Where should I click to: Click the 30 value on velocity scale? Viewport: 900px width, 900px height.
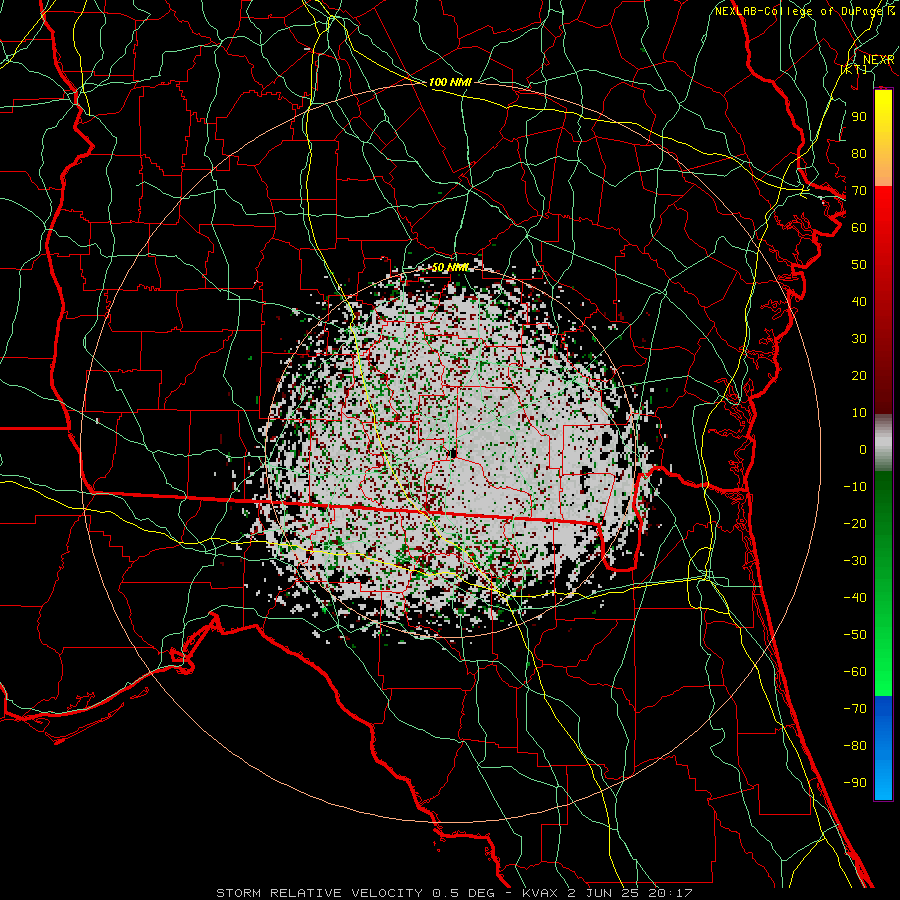[859, 339]
